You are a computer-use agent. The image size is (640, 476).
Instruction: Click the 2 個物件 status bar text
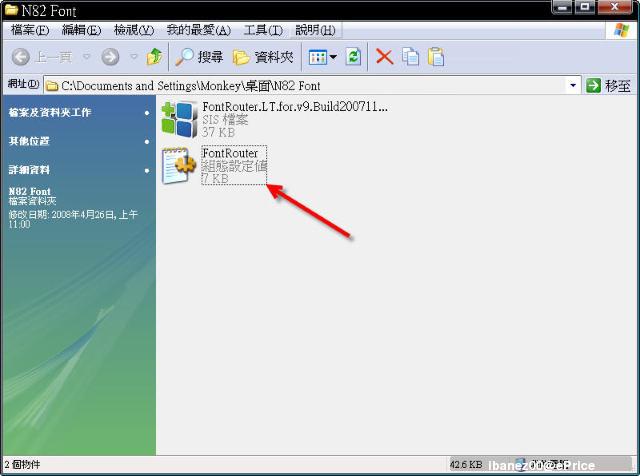(x=22, y=465)
